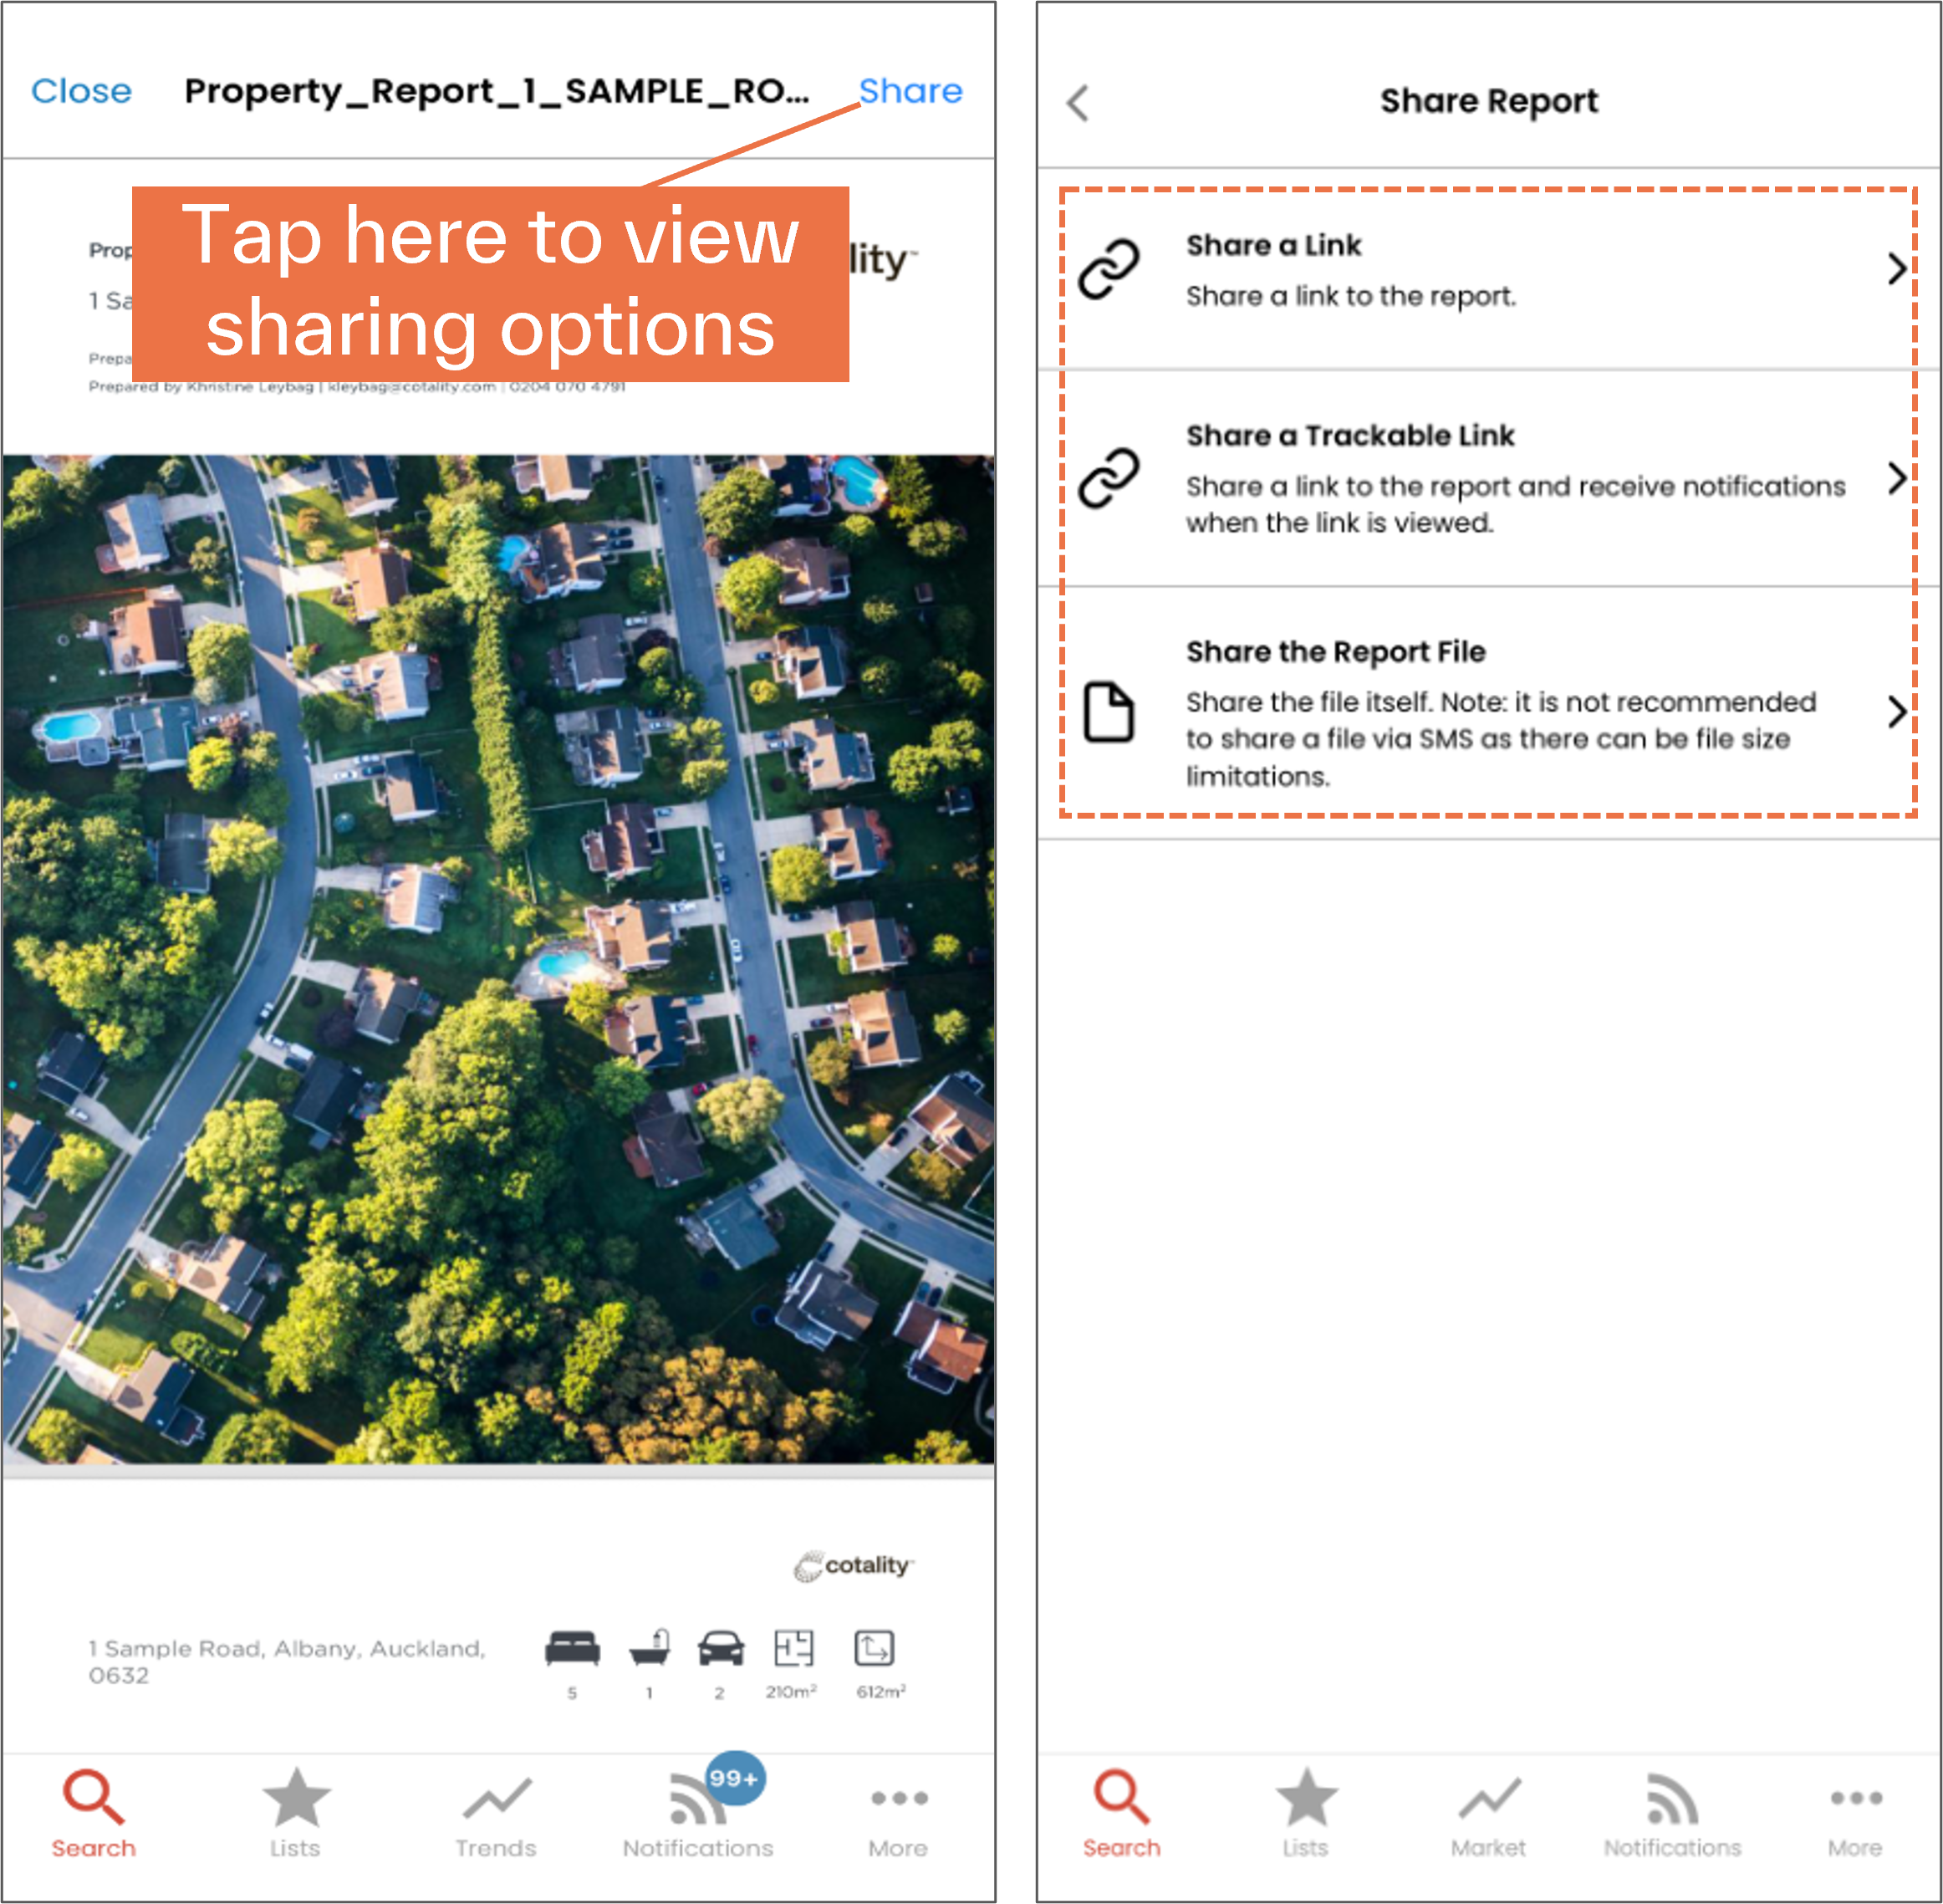The height and width of the screenshot is (1904, 1943).
Task: Open Notifications on the Share Report screen
Action: point(1672,1813)
